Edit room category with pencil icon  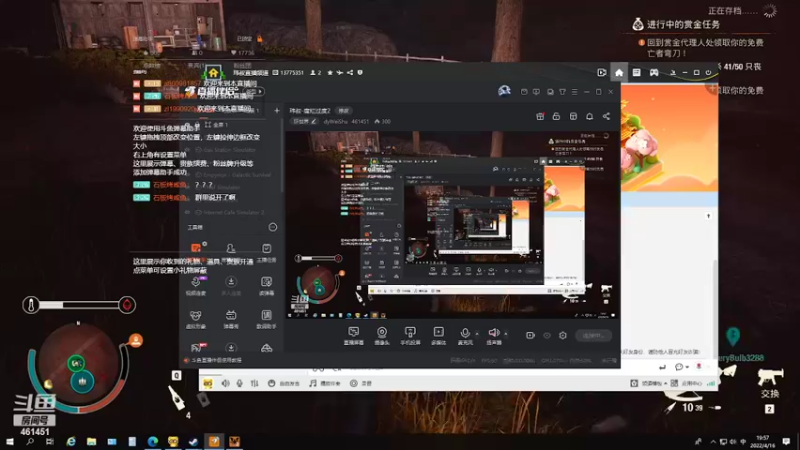point(314,121)
